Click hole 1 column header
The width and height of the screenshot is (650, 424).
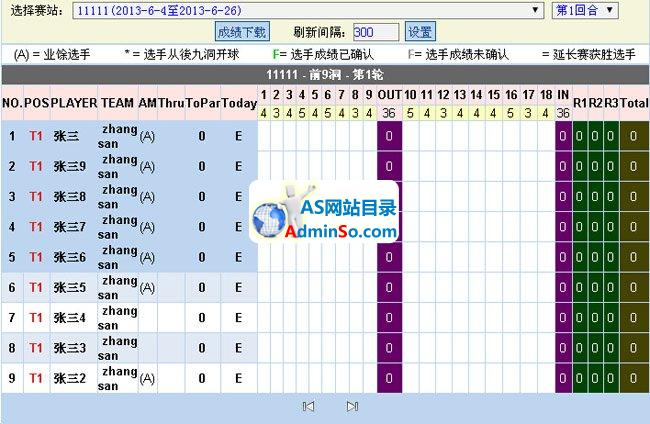click(264, 95)
